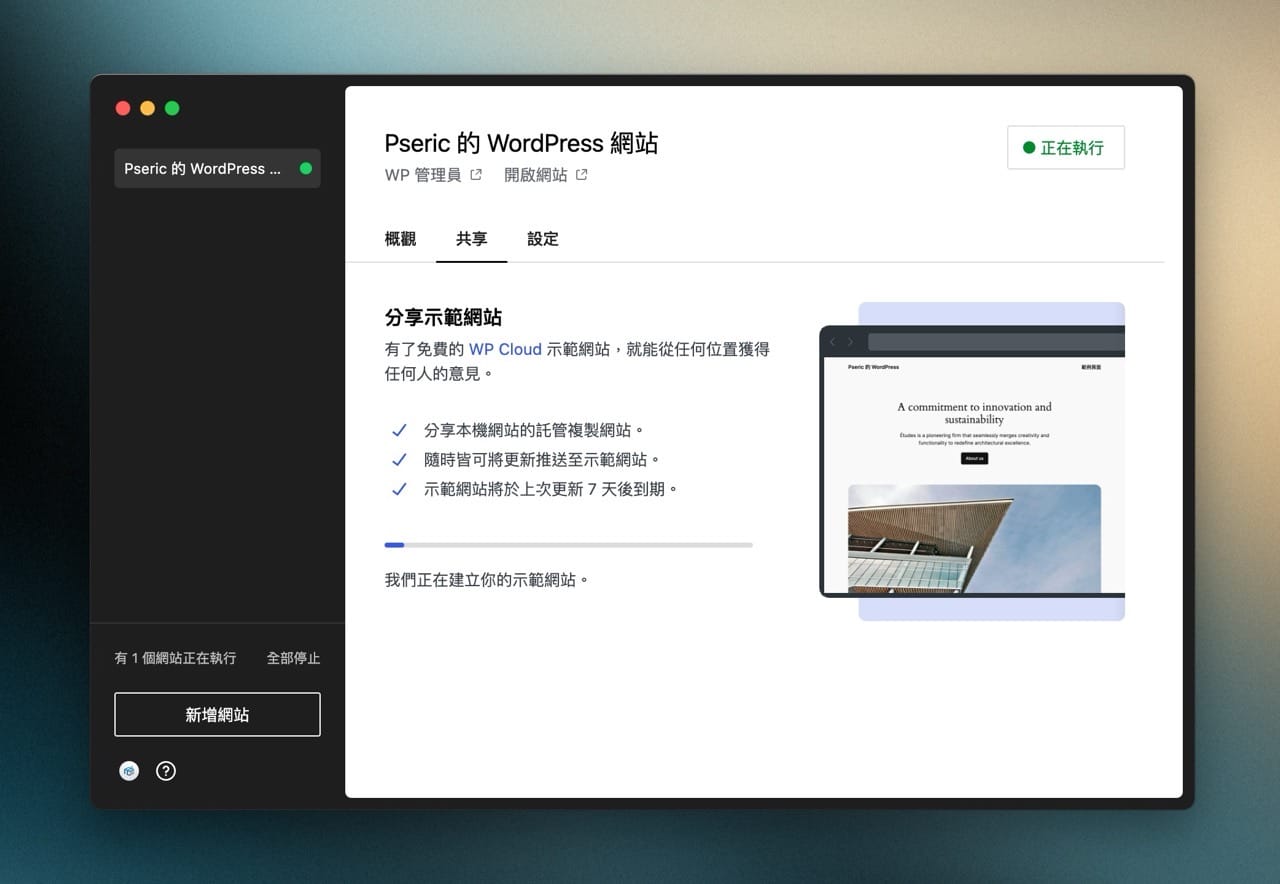
Task: Click checkmark beside 分享本機網站的託管複製網站
Action: (399, 431)
